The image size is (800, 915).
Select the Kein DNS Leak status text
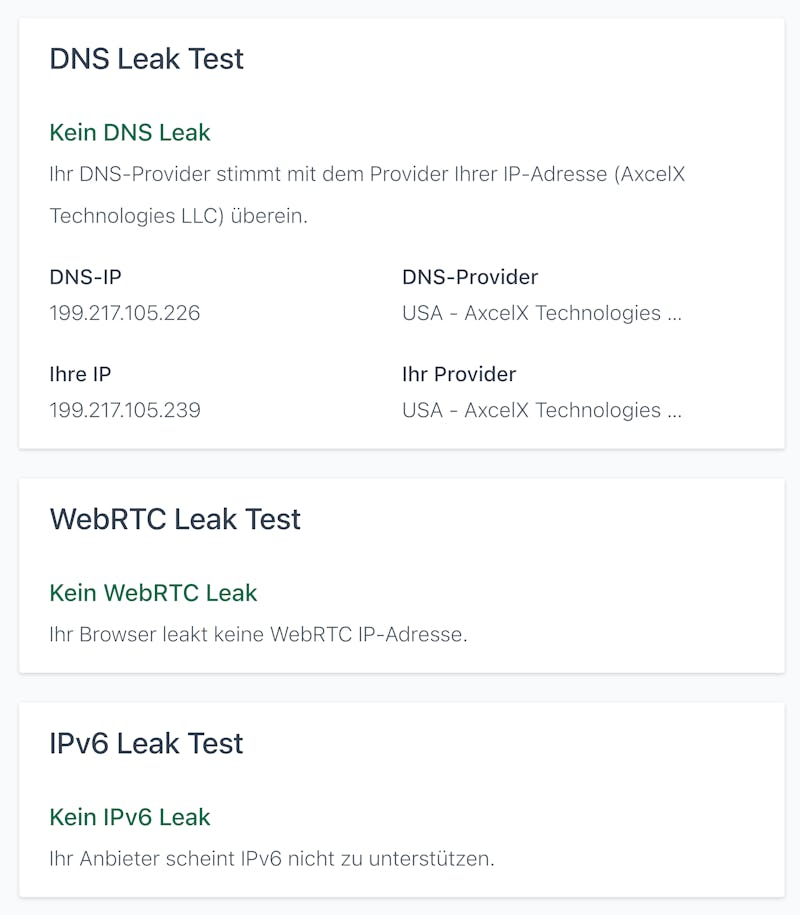[130, 132]
